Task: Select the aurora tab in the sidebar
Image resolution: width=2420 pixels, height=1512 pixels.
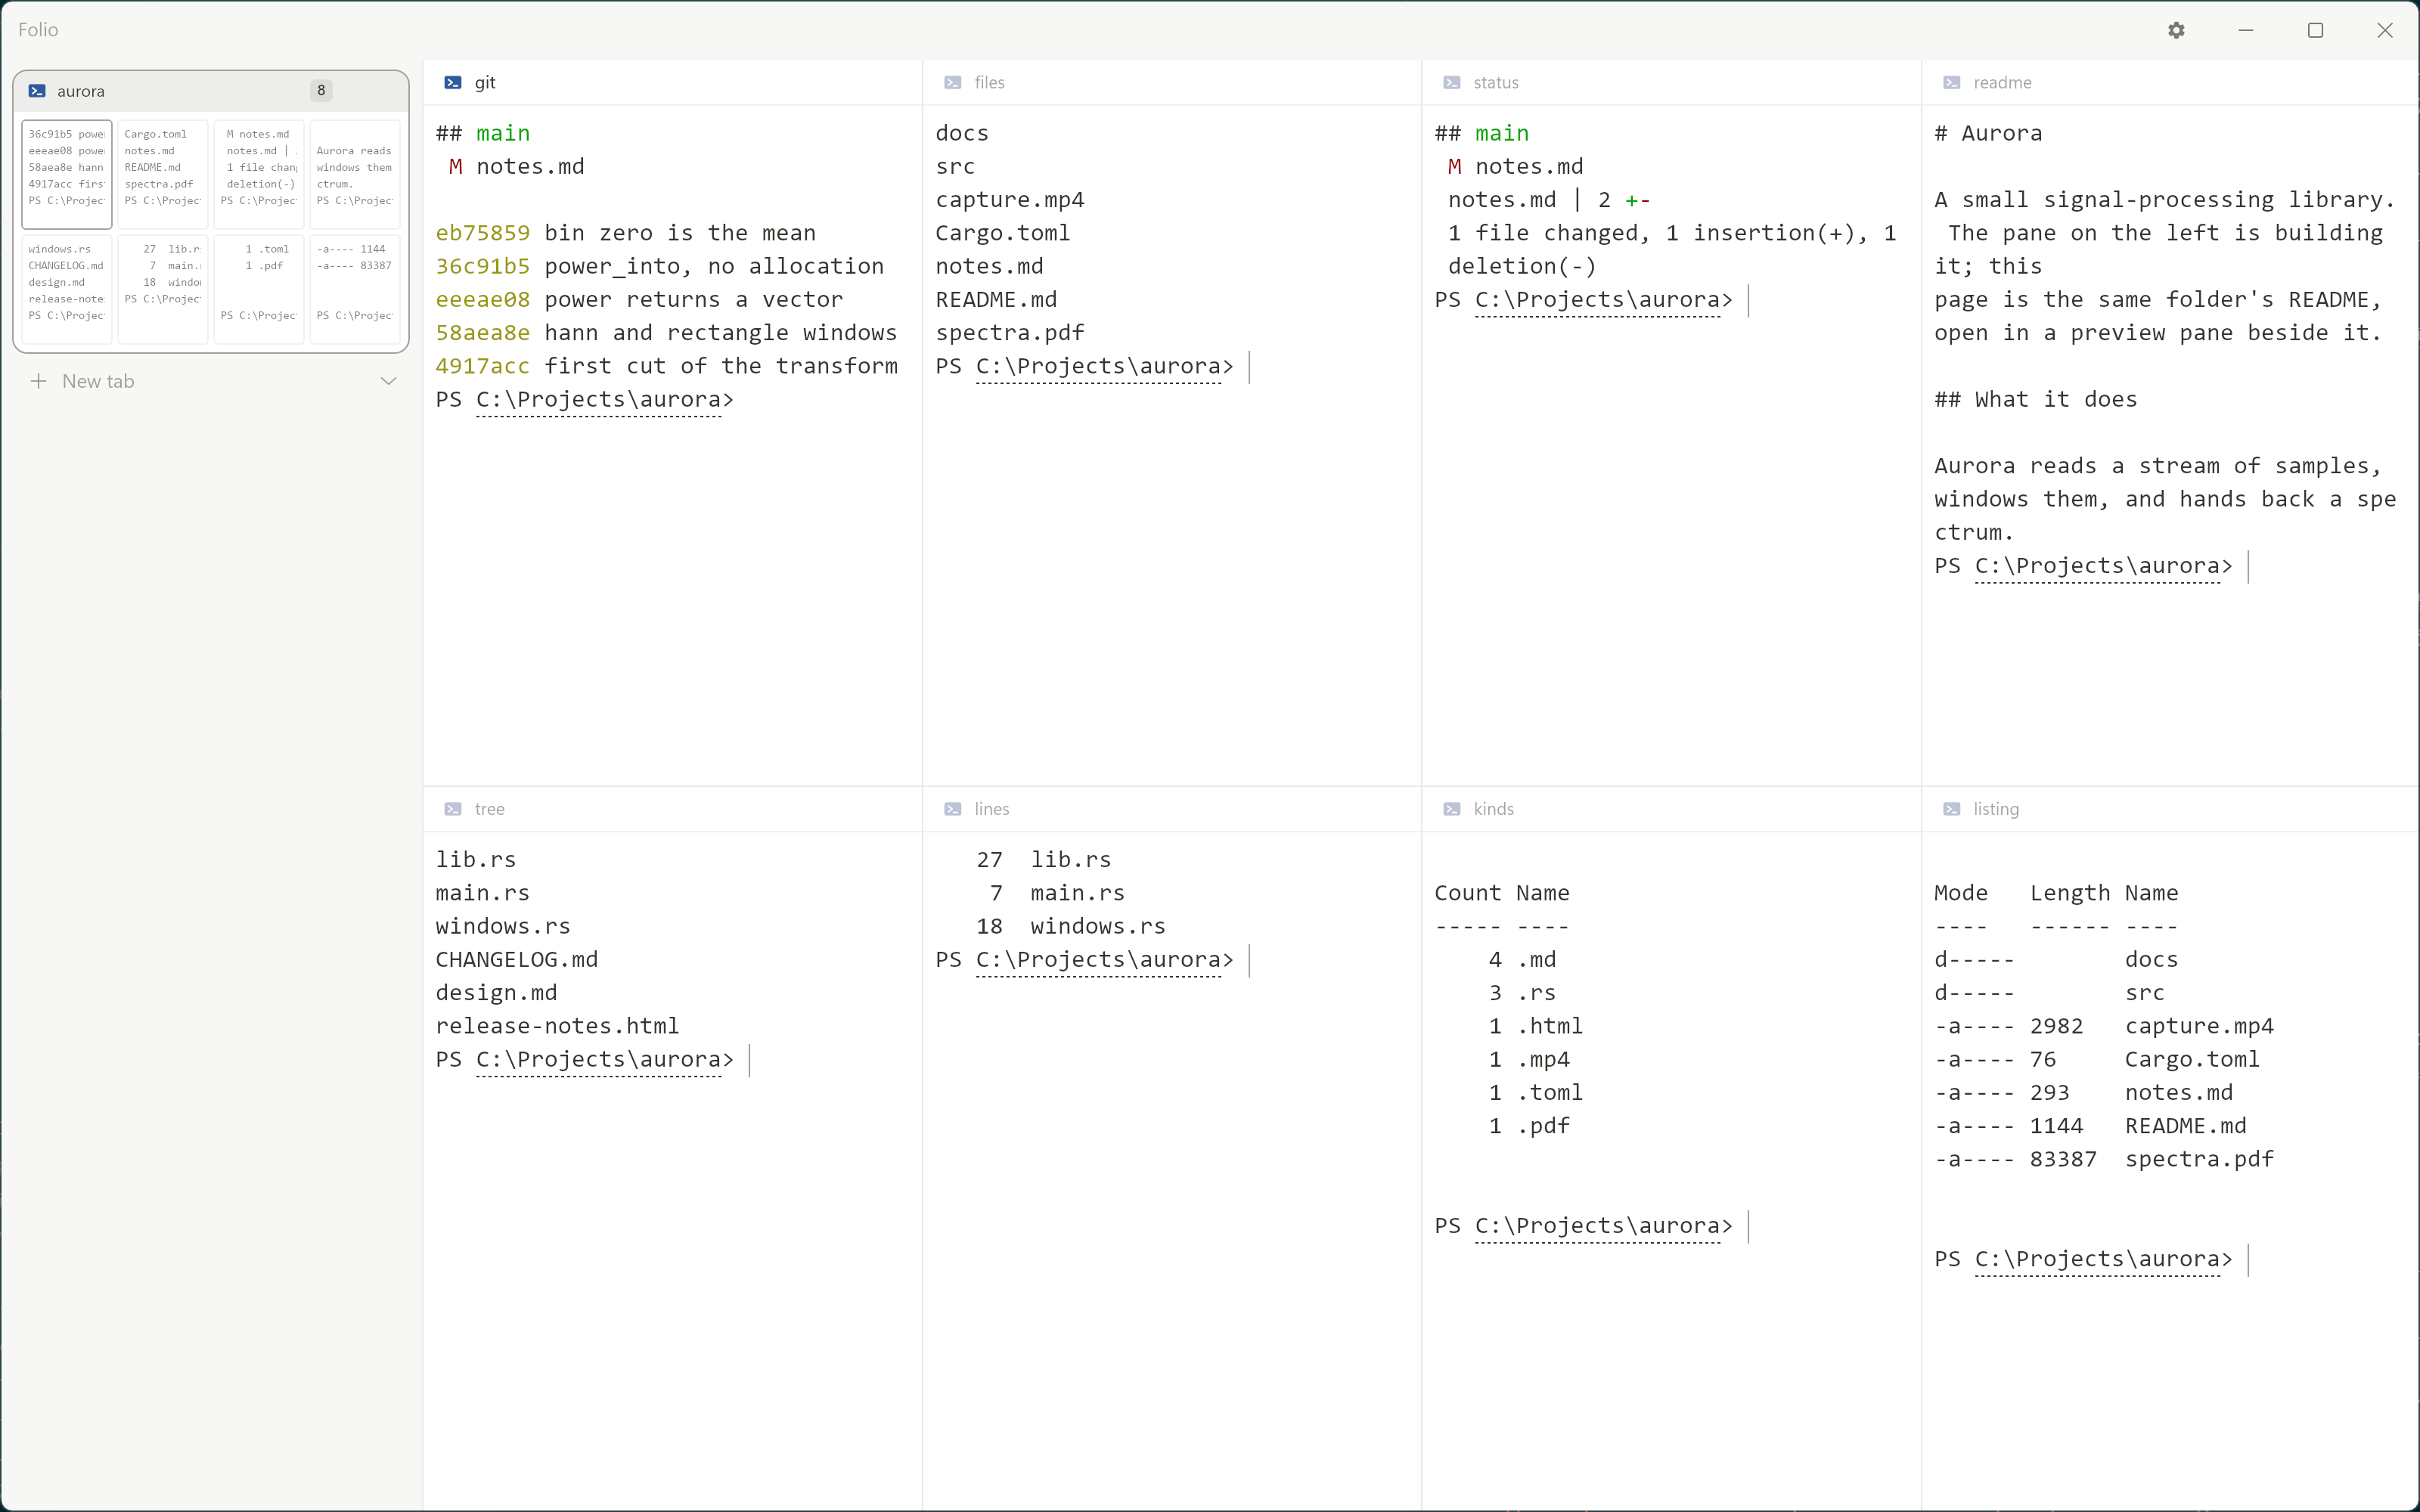Action: [211, 91]
